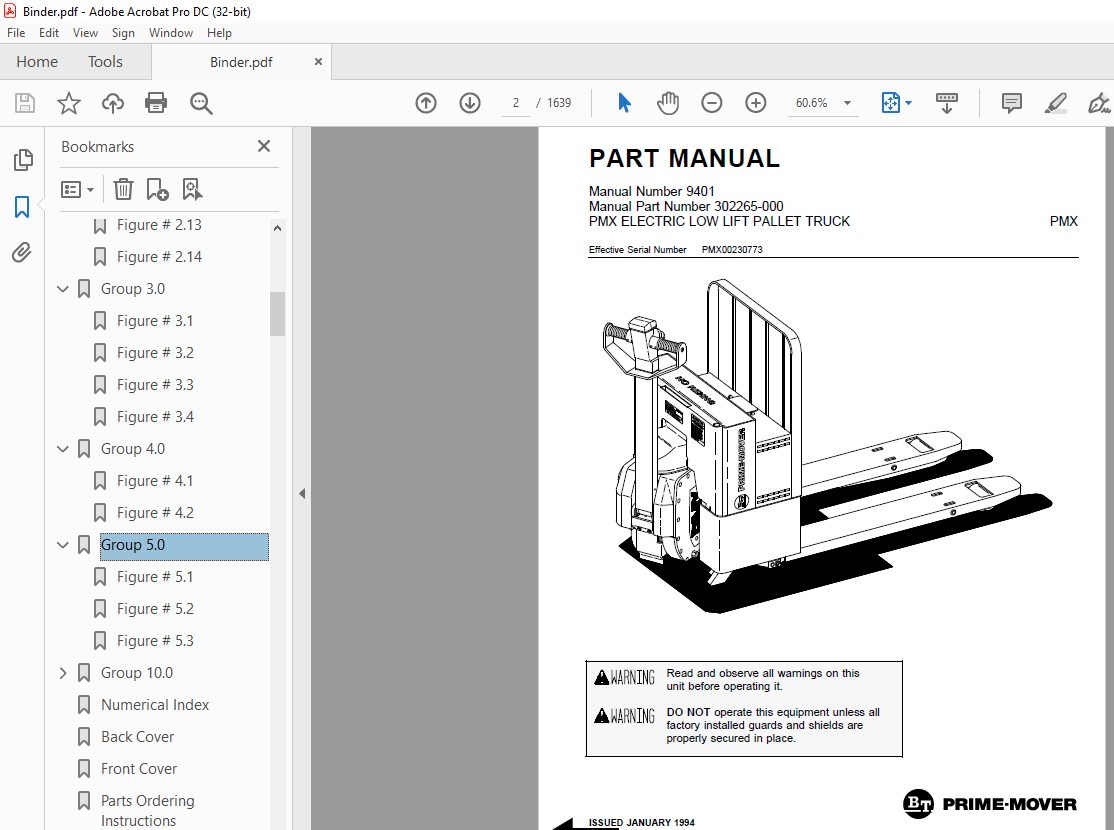
Task: Open the find text magnifier tool
Action: click(x=201, y=103)
